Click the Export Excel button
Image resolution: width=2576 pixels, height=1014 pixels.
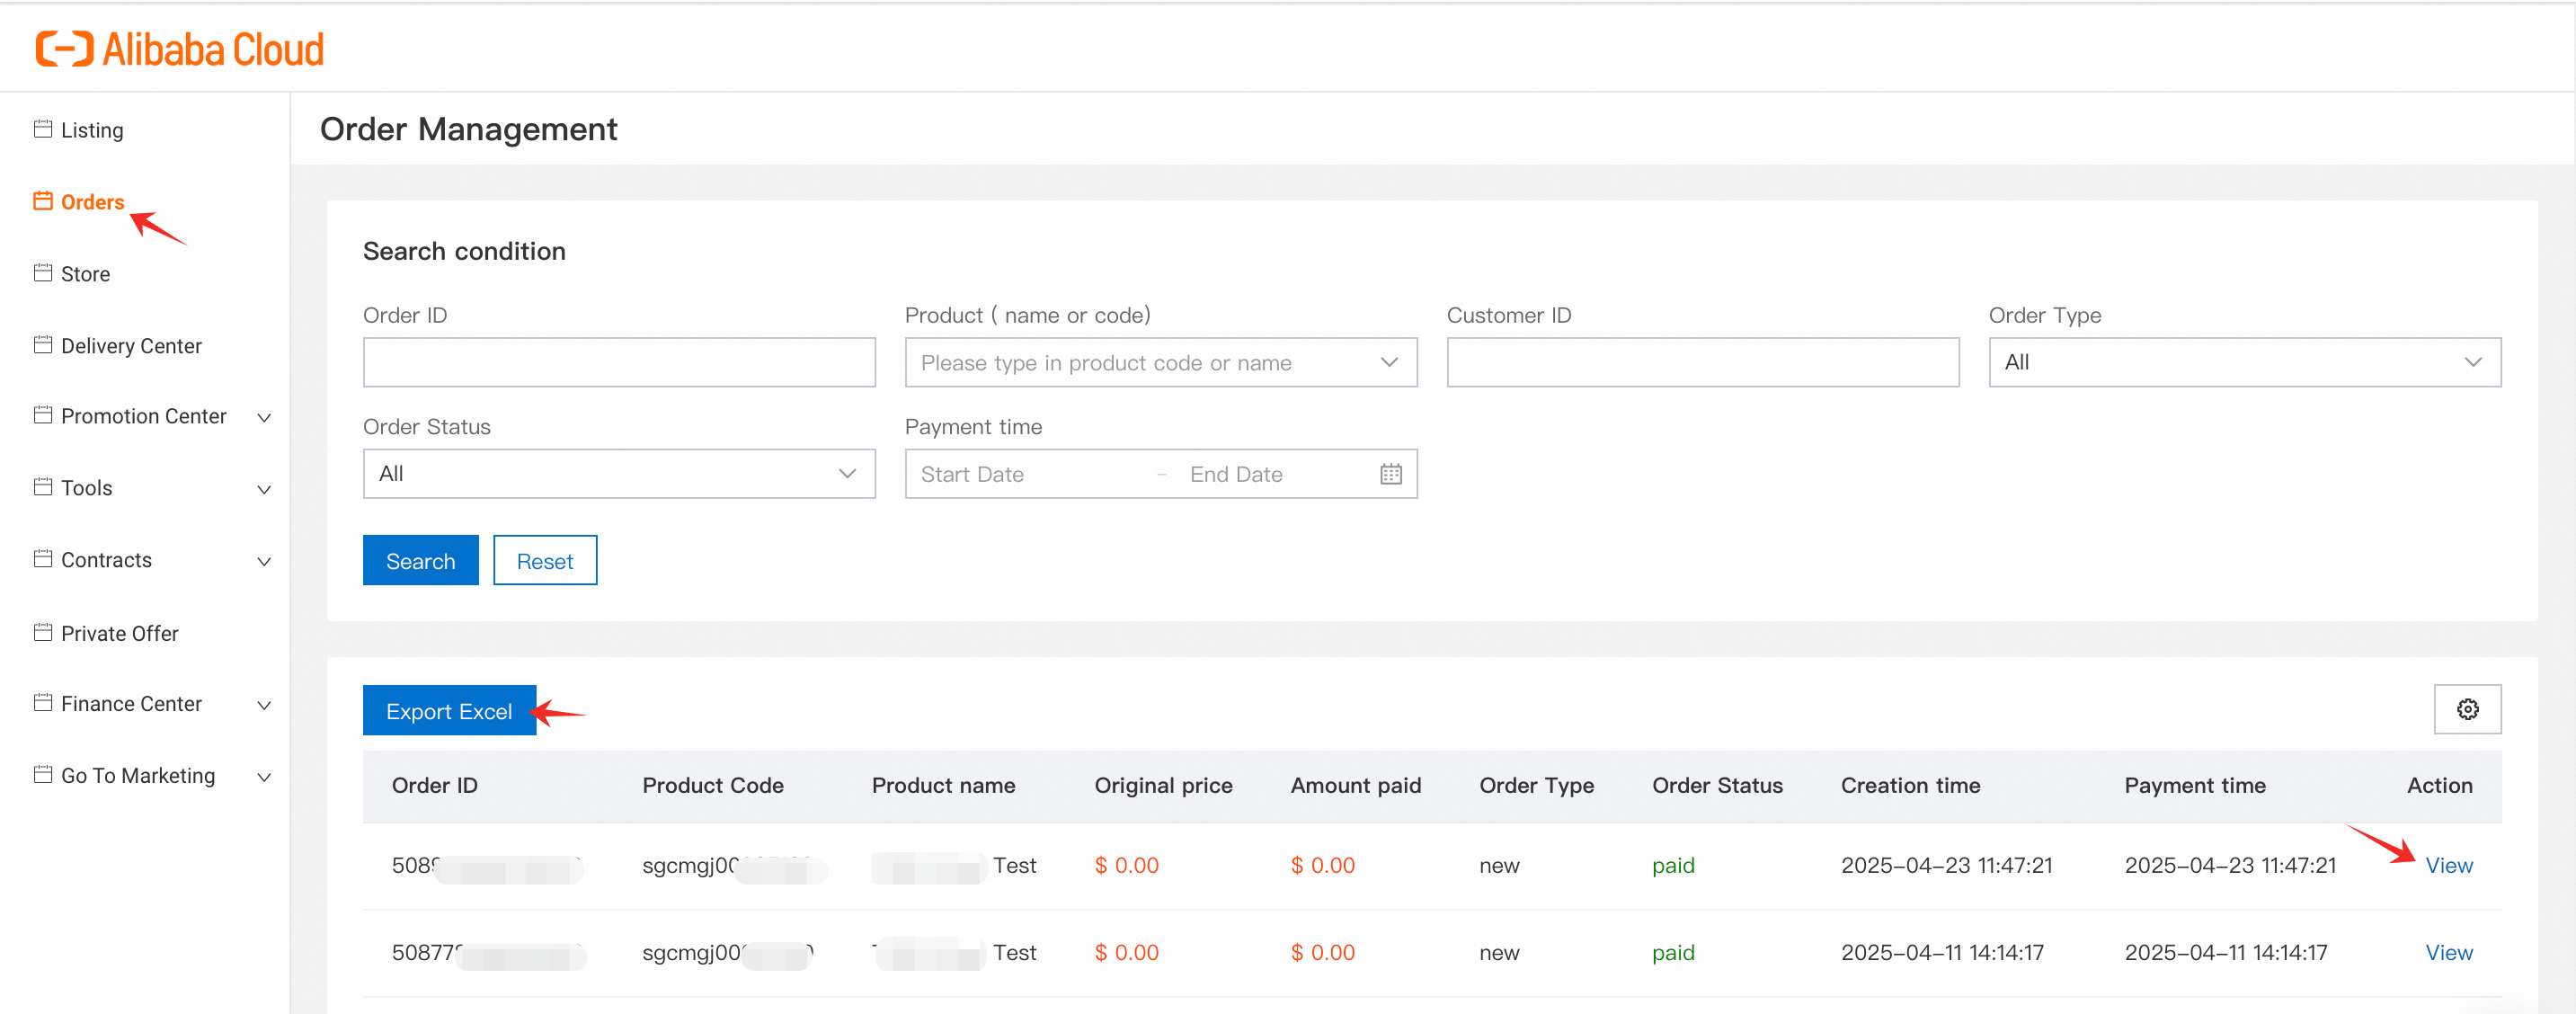pos(449,710)
